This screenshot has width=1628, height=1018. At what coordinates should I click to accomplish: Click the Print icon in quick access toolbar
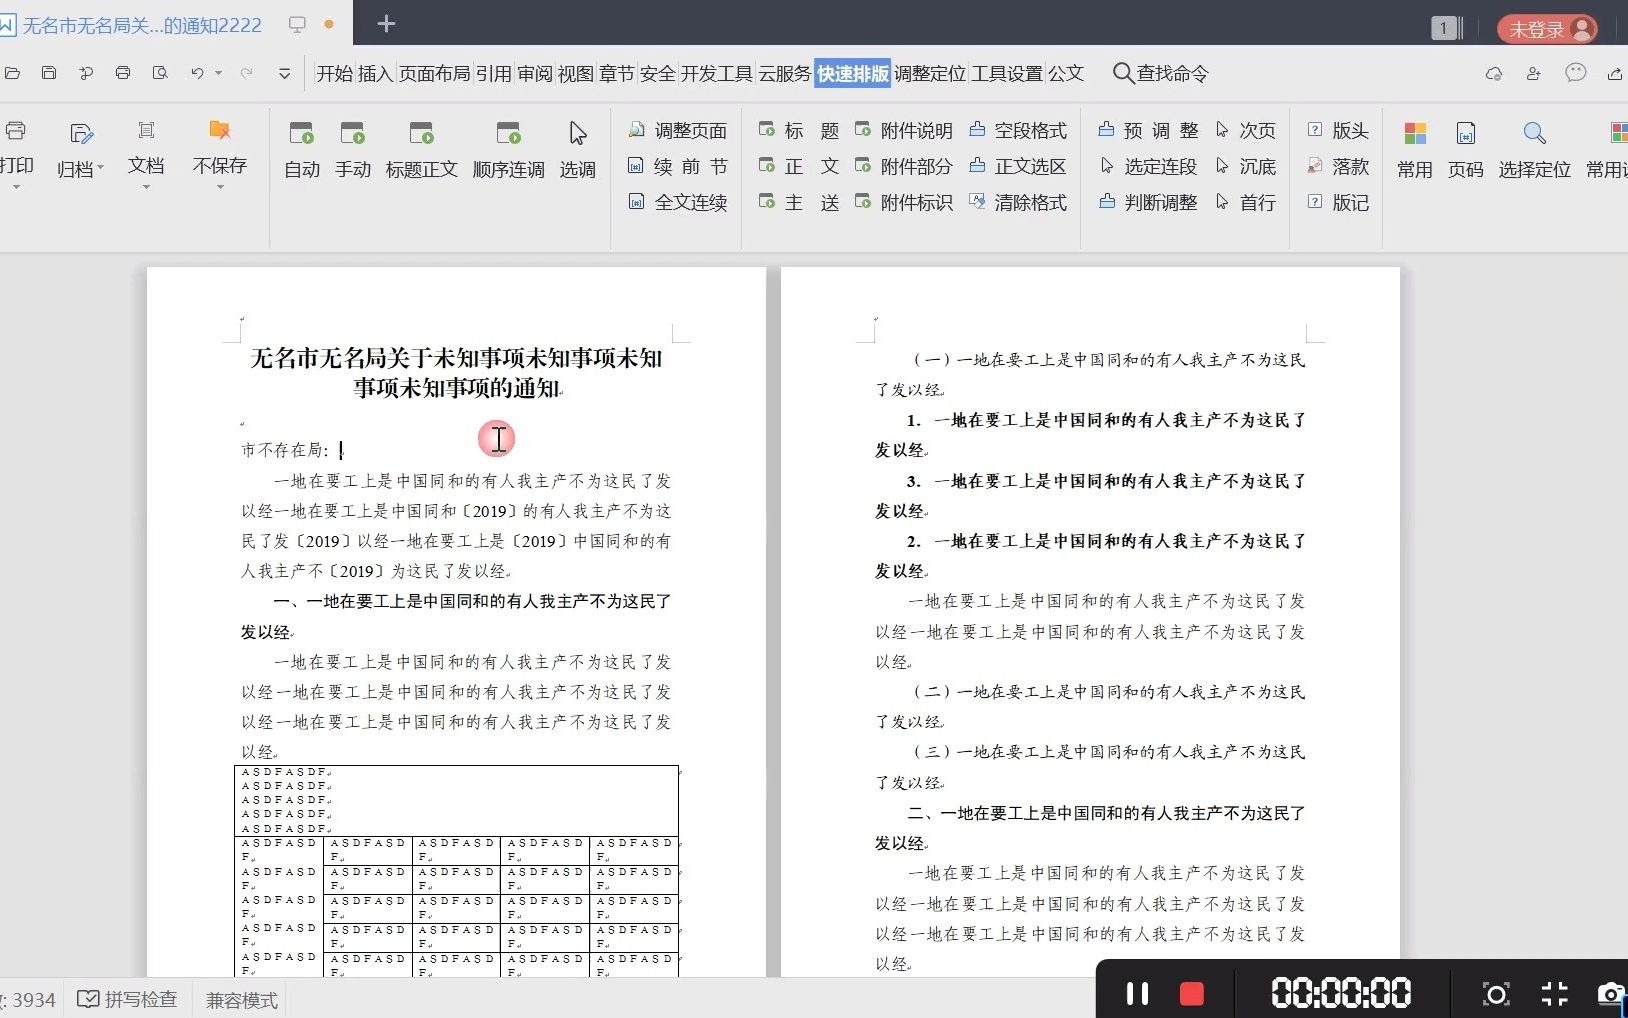(123, 73)
